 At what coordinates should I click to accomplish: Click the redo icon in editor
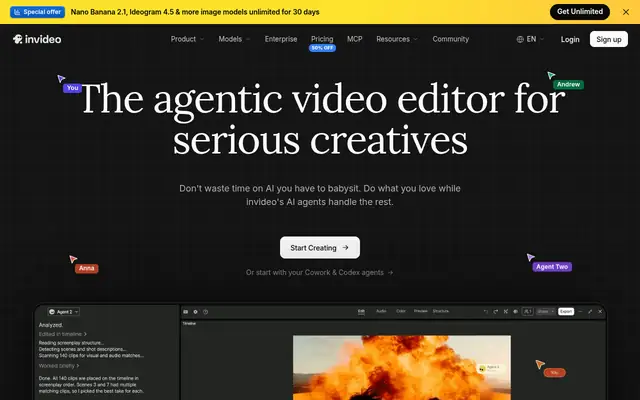tap(496, 311)
